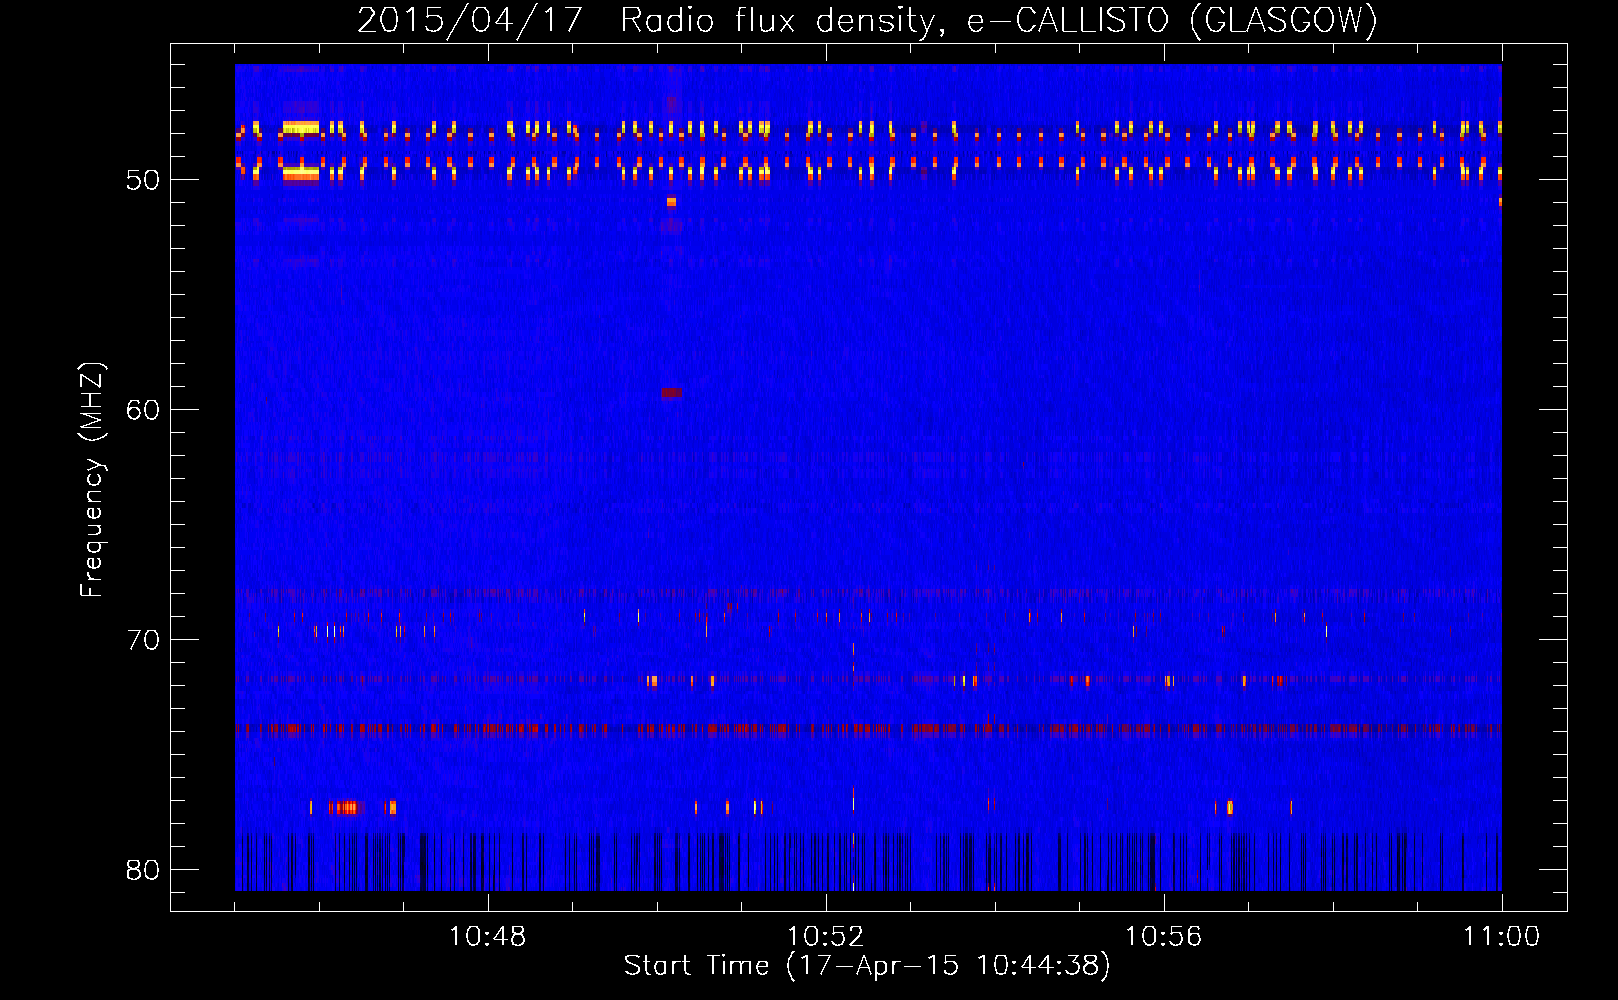This screenshot has width=1618, height=1000.
Task: Click the '10:52' time tick label
Action: tap(825, 936)
